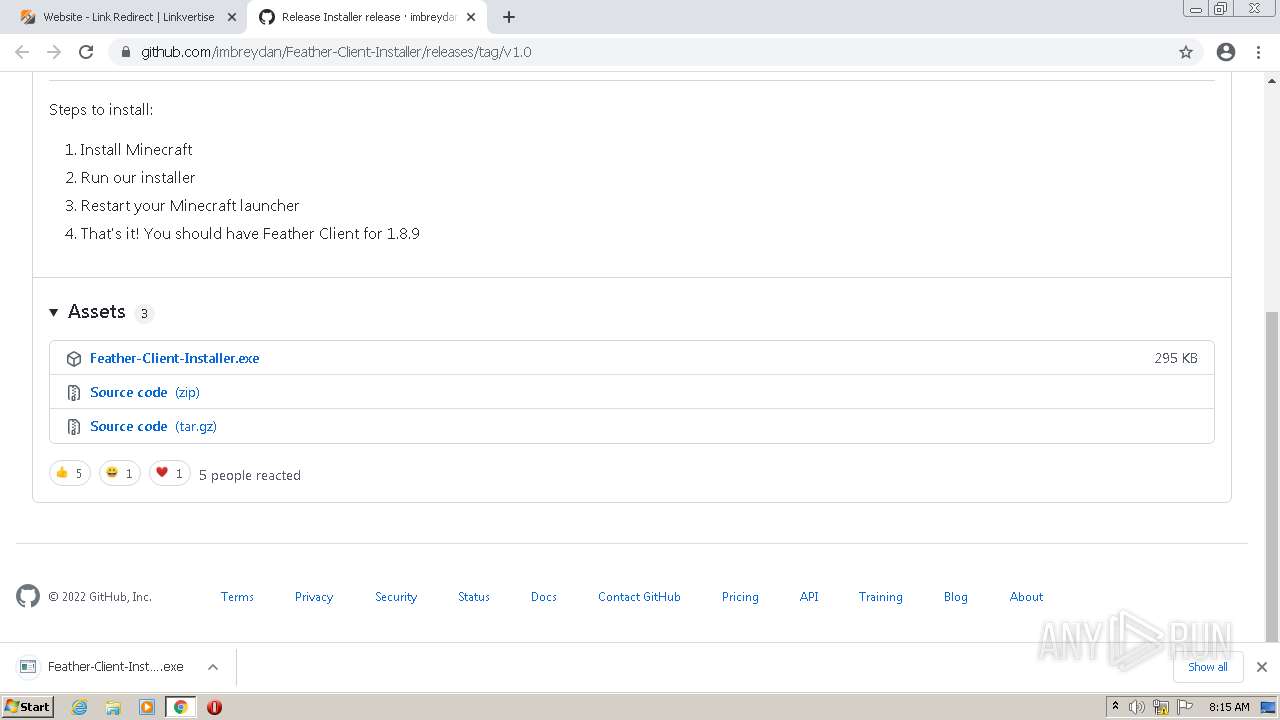Open the media player taskbar icon

pyautogui.click(x=147, y=707)
